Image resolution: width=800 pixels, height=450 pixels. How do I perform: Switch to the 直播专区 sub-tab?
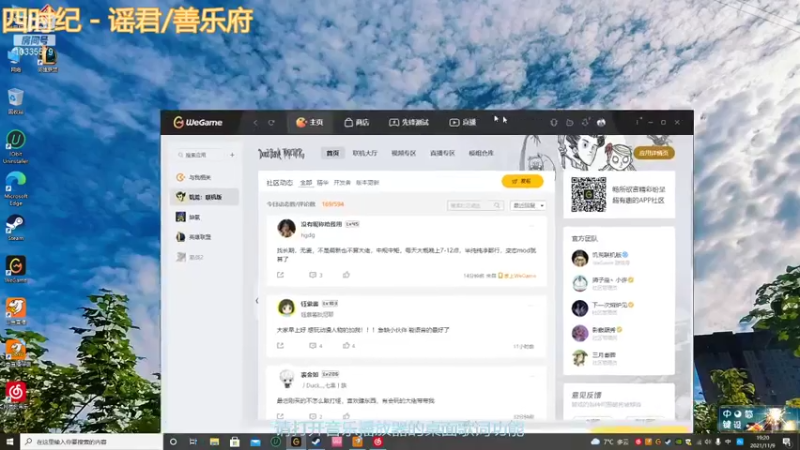coord(442,153)
